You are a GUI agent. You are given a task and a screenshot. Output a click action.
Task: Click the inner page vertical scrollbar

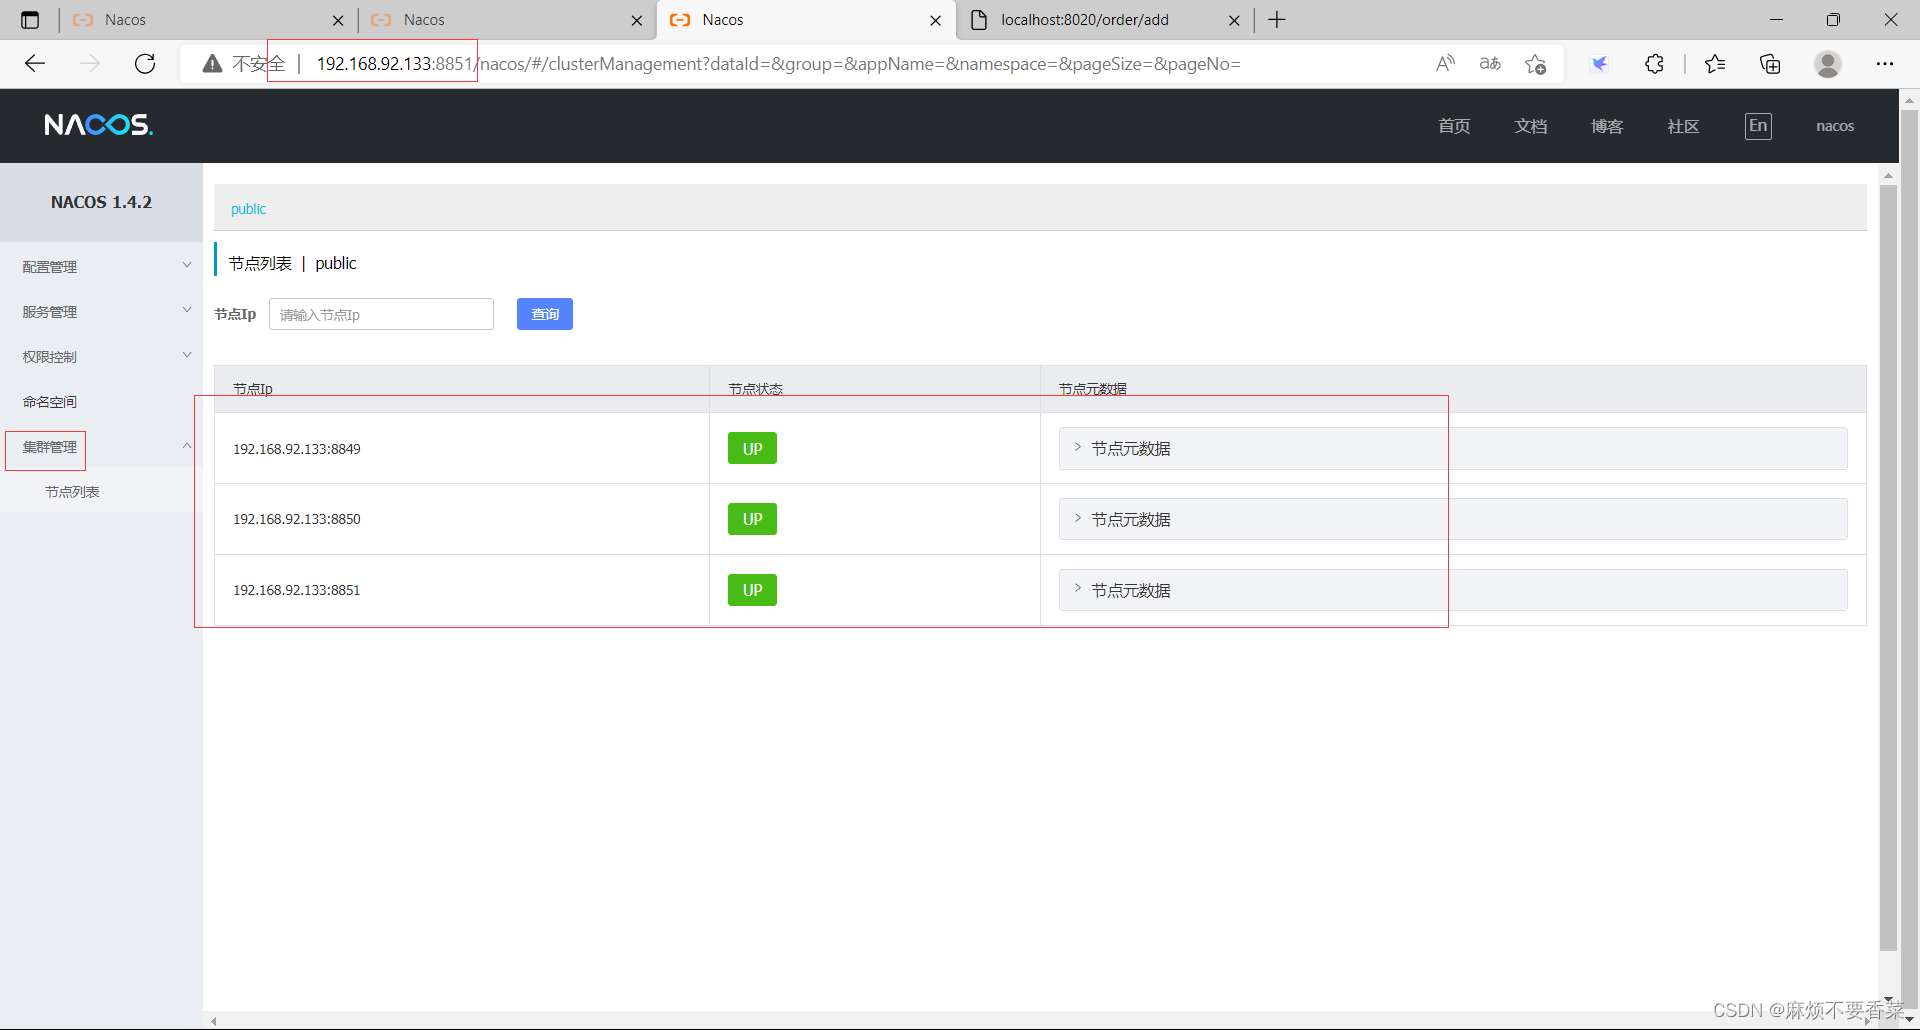1888,567
